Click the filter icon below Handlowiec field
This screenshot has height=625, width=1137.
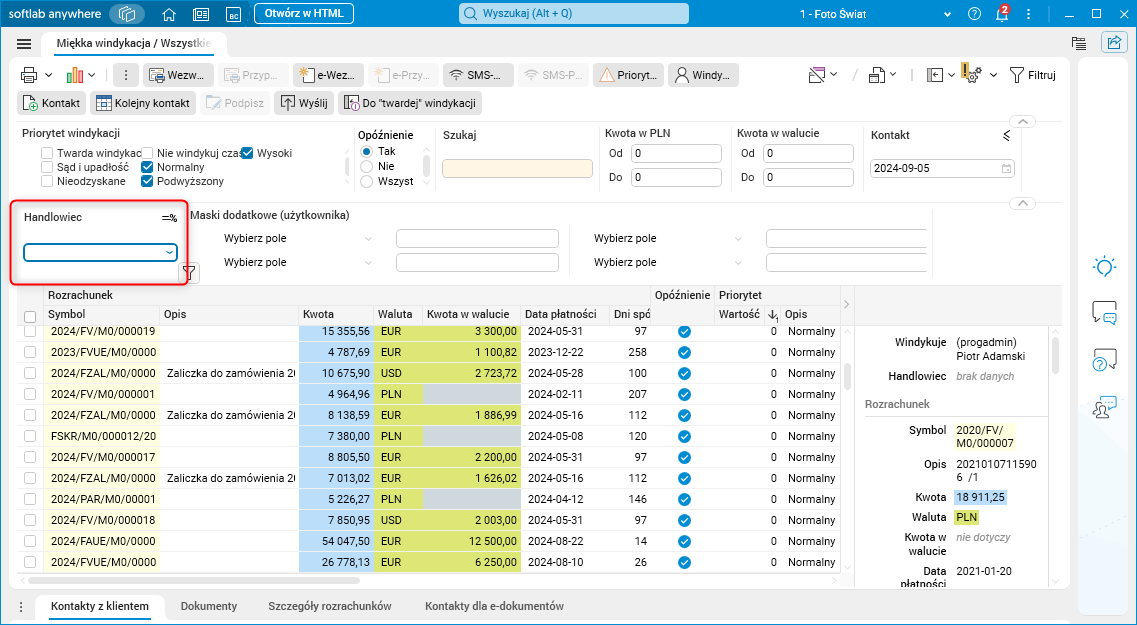(189, 272)
